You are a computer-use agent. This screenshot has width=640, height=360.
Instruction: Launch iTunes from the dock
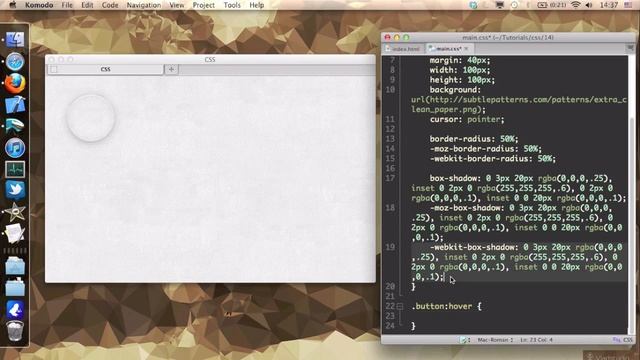[x=15, y=148]
